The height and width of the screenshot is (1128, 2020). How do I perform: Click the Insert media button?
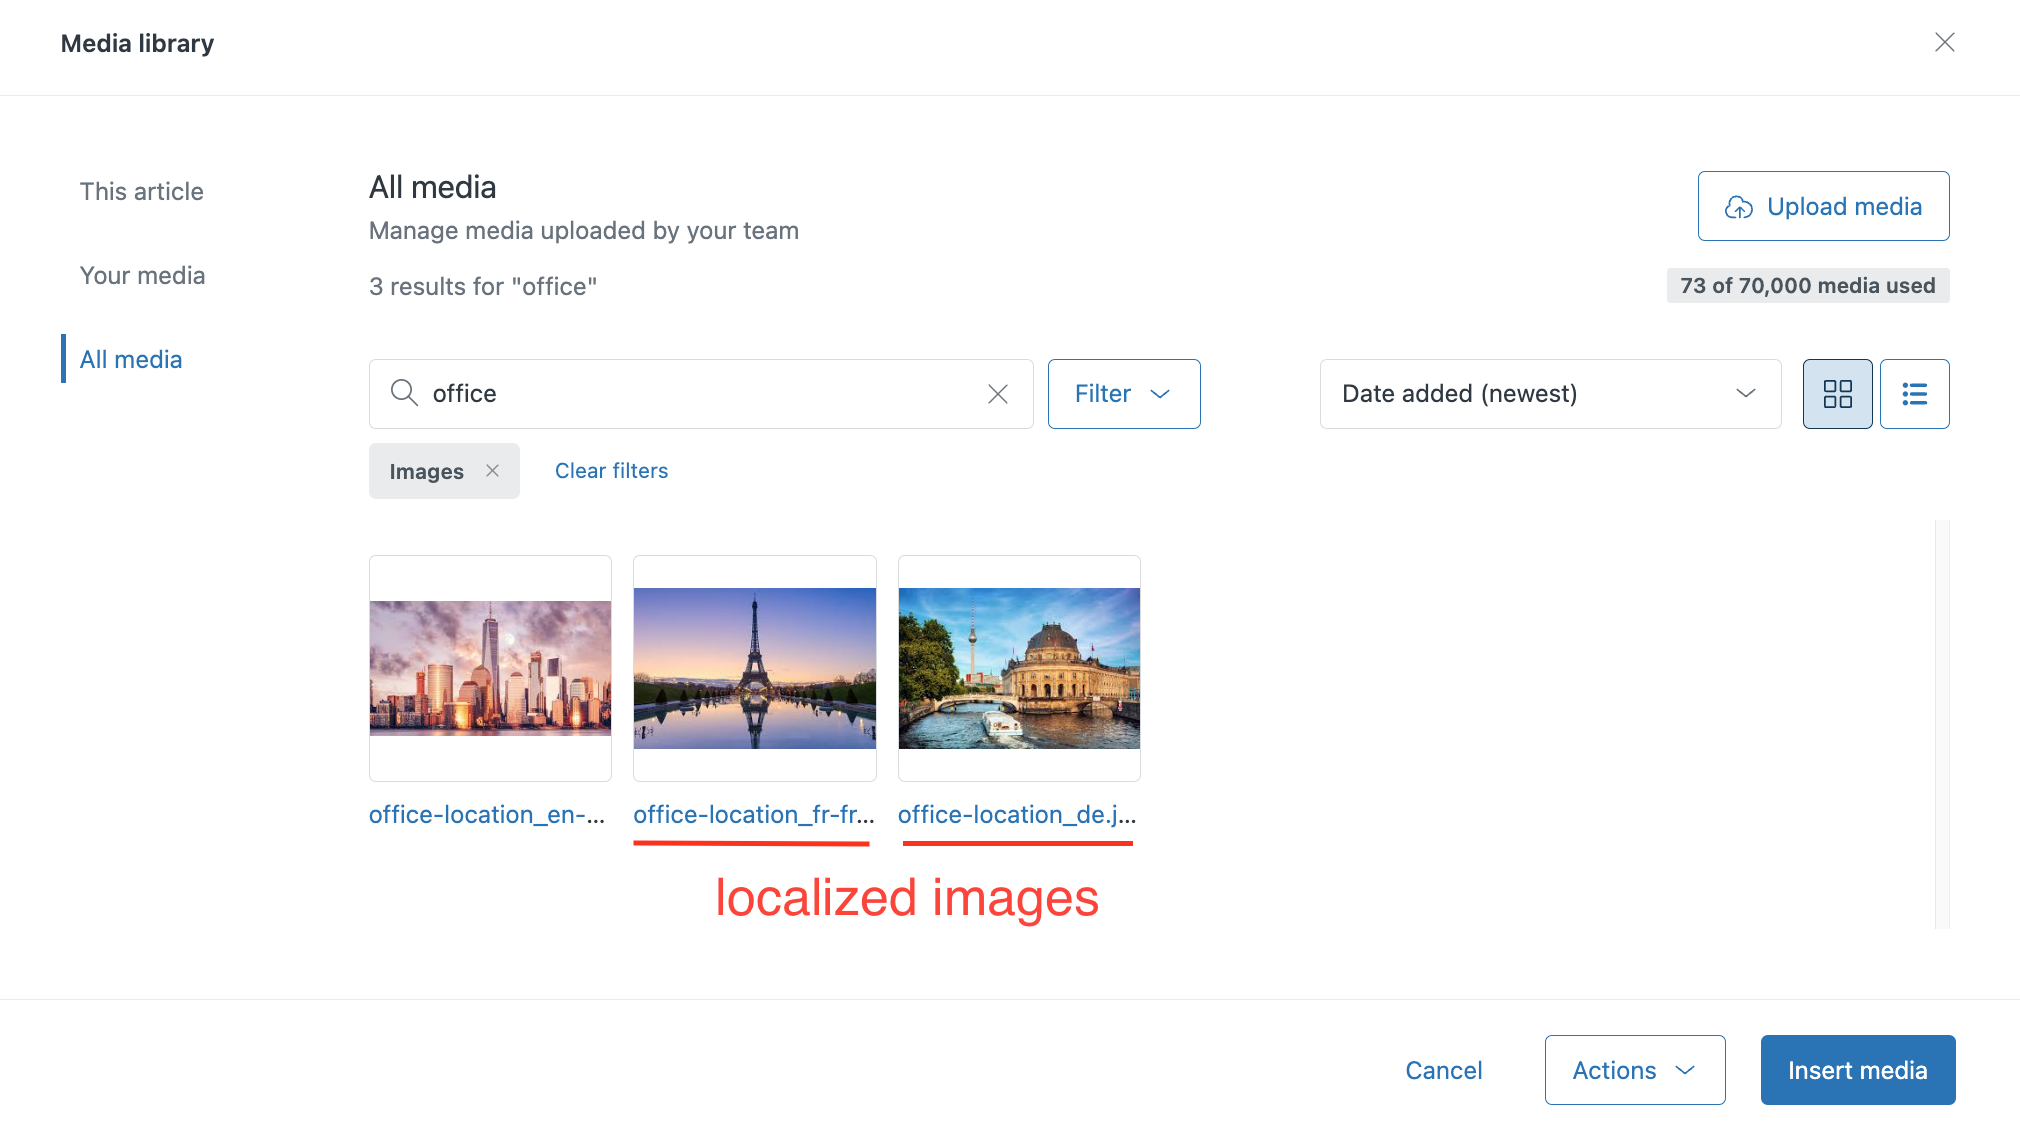[x=1858, y=1070]
